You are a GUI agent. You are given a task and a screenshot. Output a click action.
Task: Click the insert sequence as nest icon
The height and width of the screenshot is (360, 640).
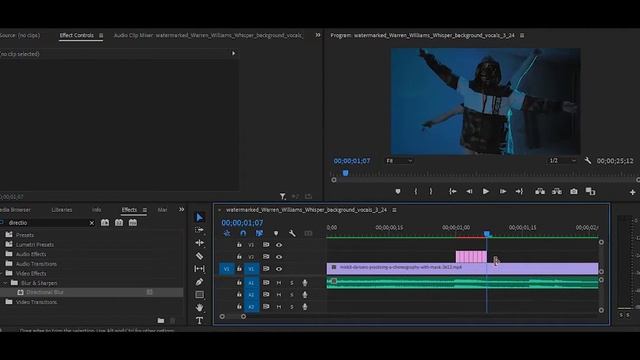pos(227,233)
